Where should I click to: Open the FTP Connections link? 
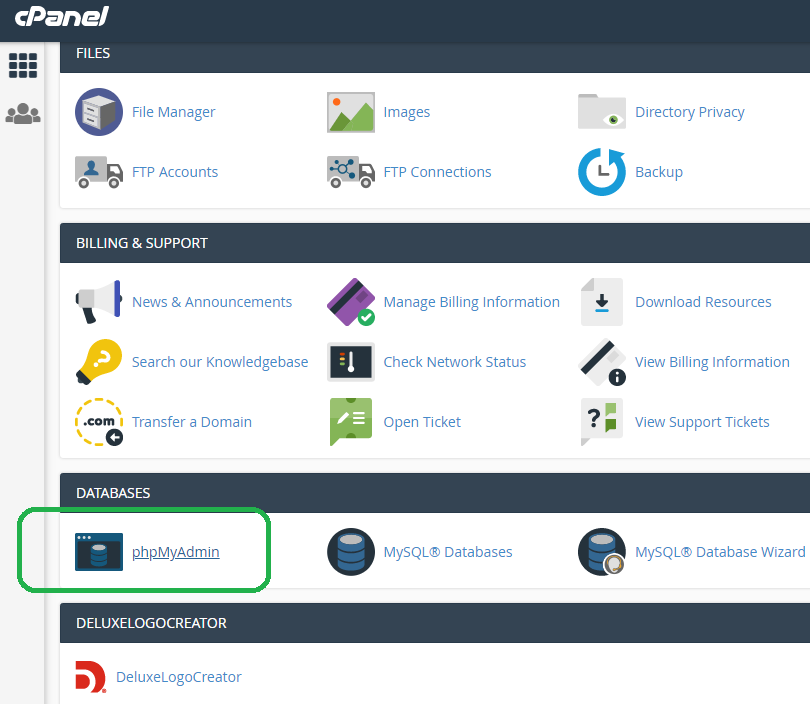[437, 172]
